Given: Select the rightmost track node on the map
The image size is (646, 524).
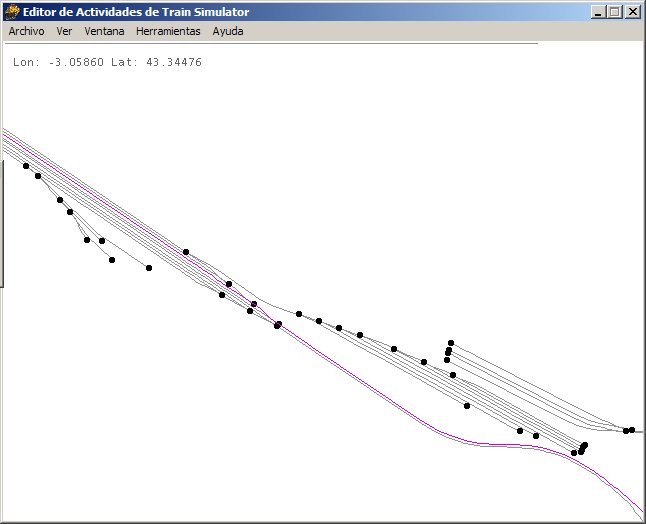Looking at the screenshot, I should point(632,430).
